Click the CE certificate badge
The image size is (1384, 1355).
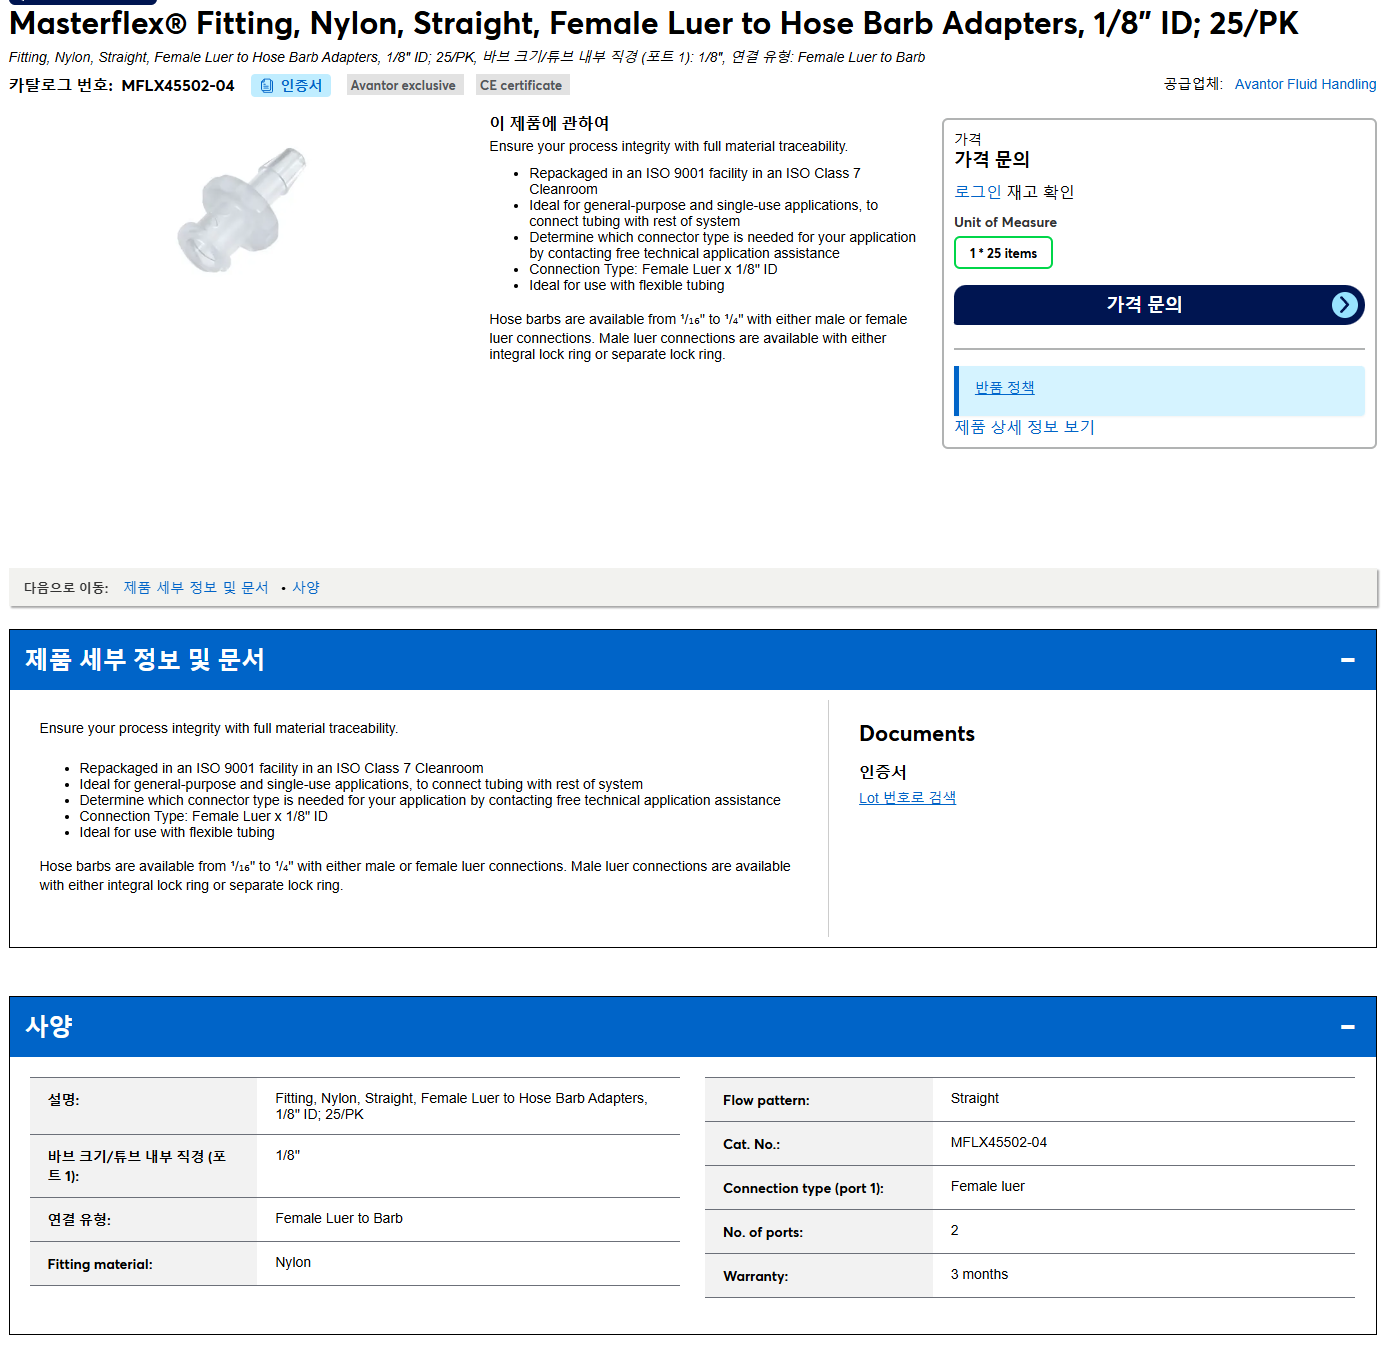522,86
